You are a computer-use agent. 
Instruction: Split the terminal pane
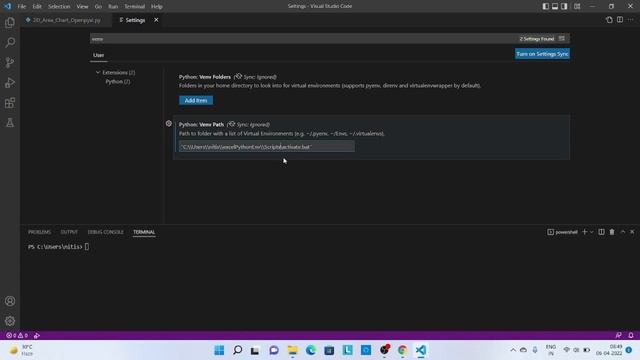(601, 232)
